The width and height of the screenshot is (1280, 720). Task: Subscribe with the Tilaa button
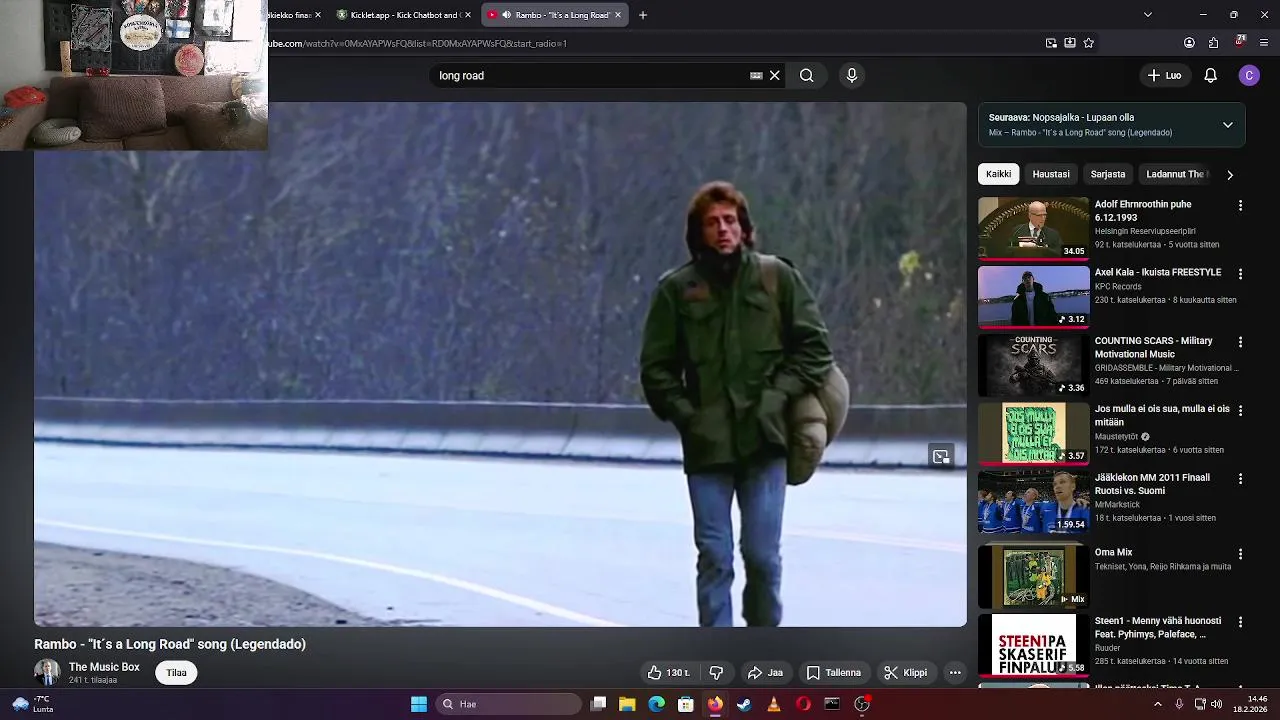(x=176, y=673)
